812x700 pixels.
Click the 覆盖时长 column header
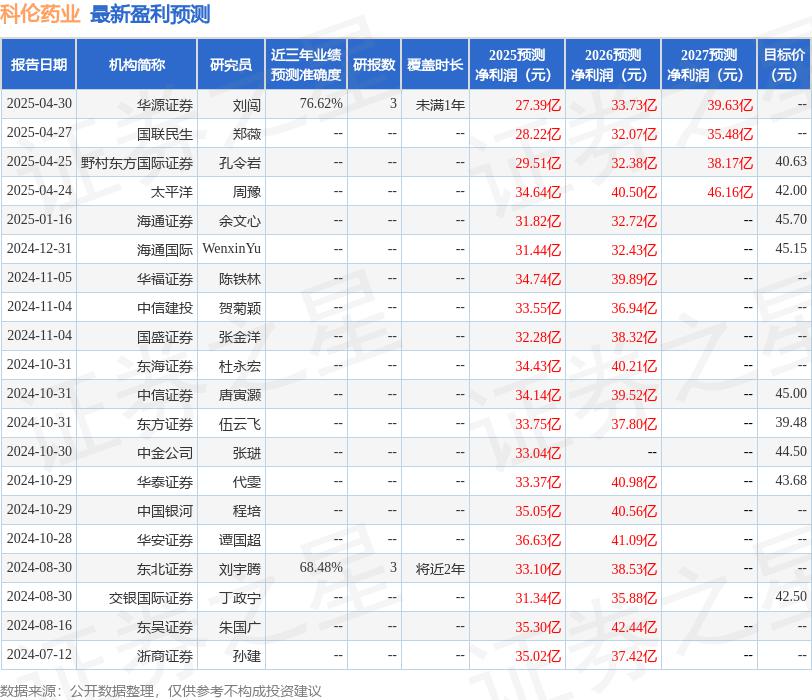[x=435, y=64]
